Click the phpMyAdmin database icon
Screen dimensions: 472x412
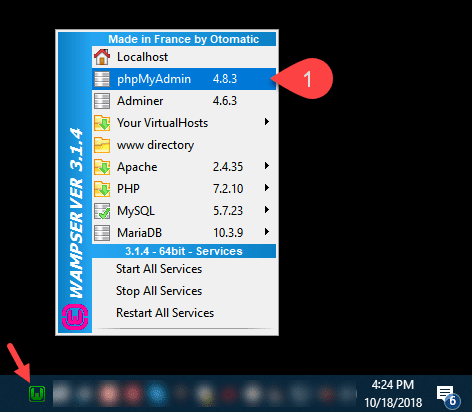102,79
